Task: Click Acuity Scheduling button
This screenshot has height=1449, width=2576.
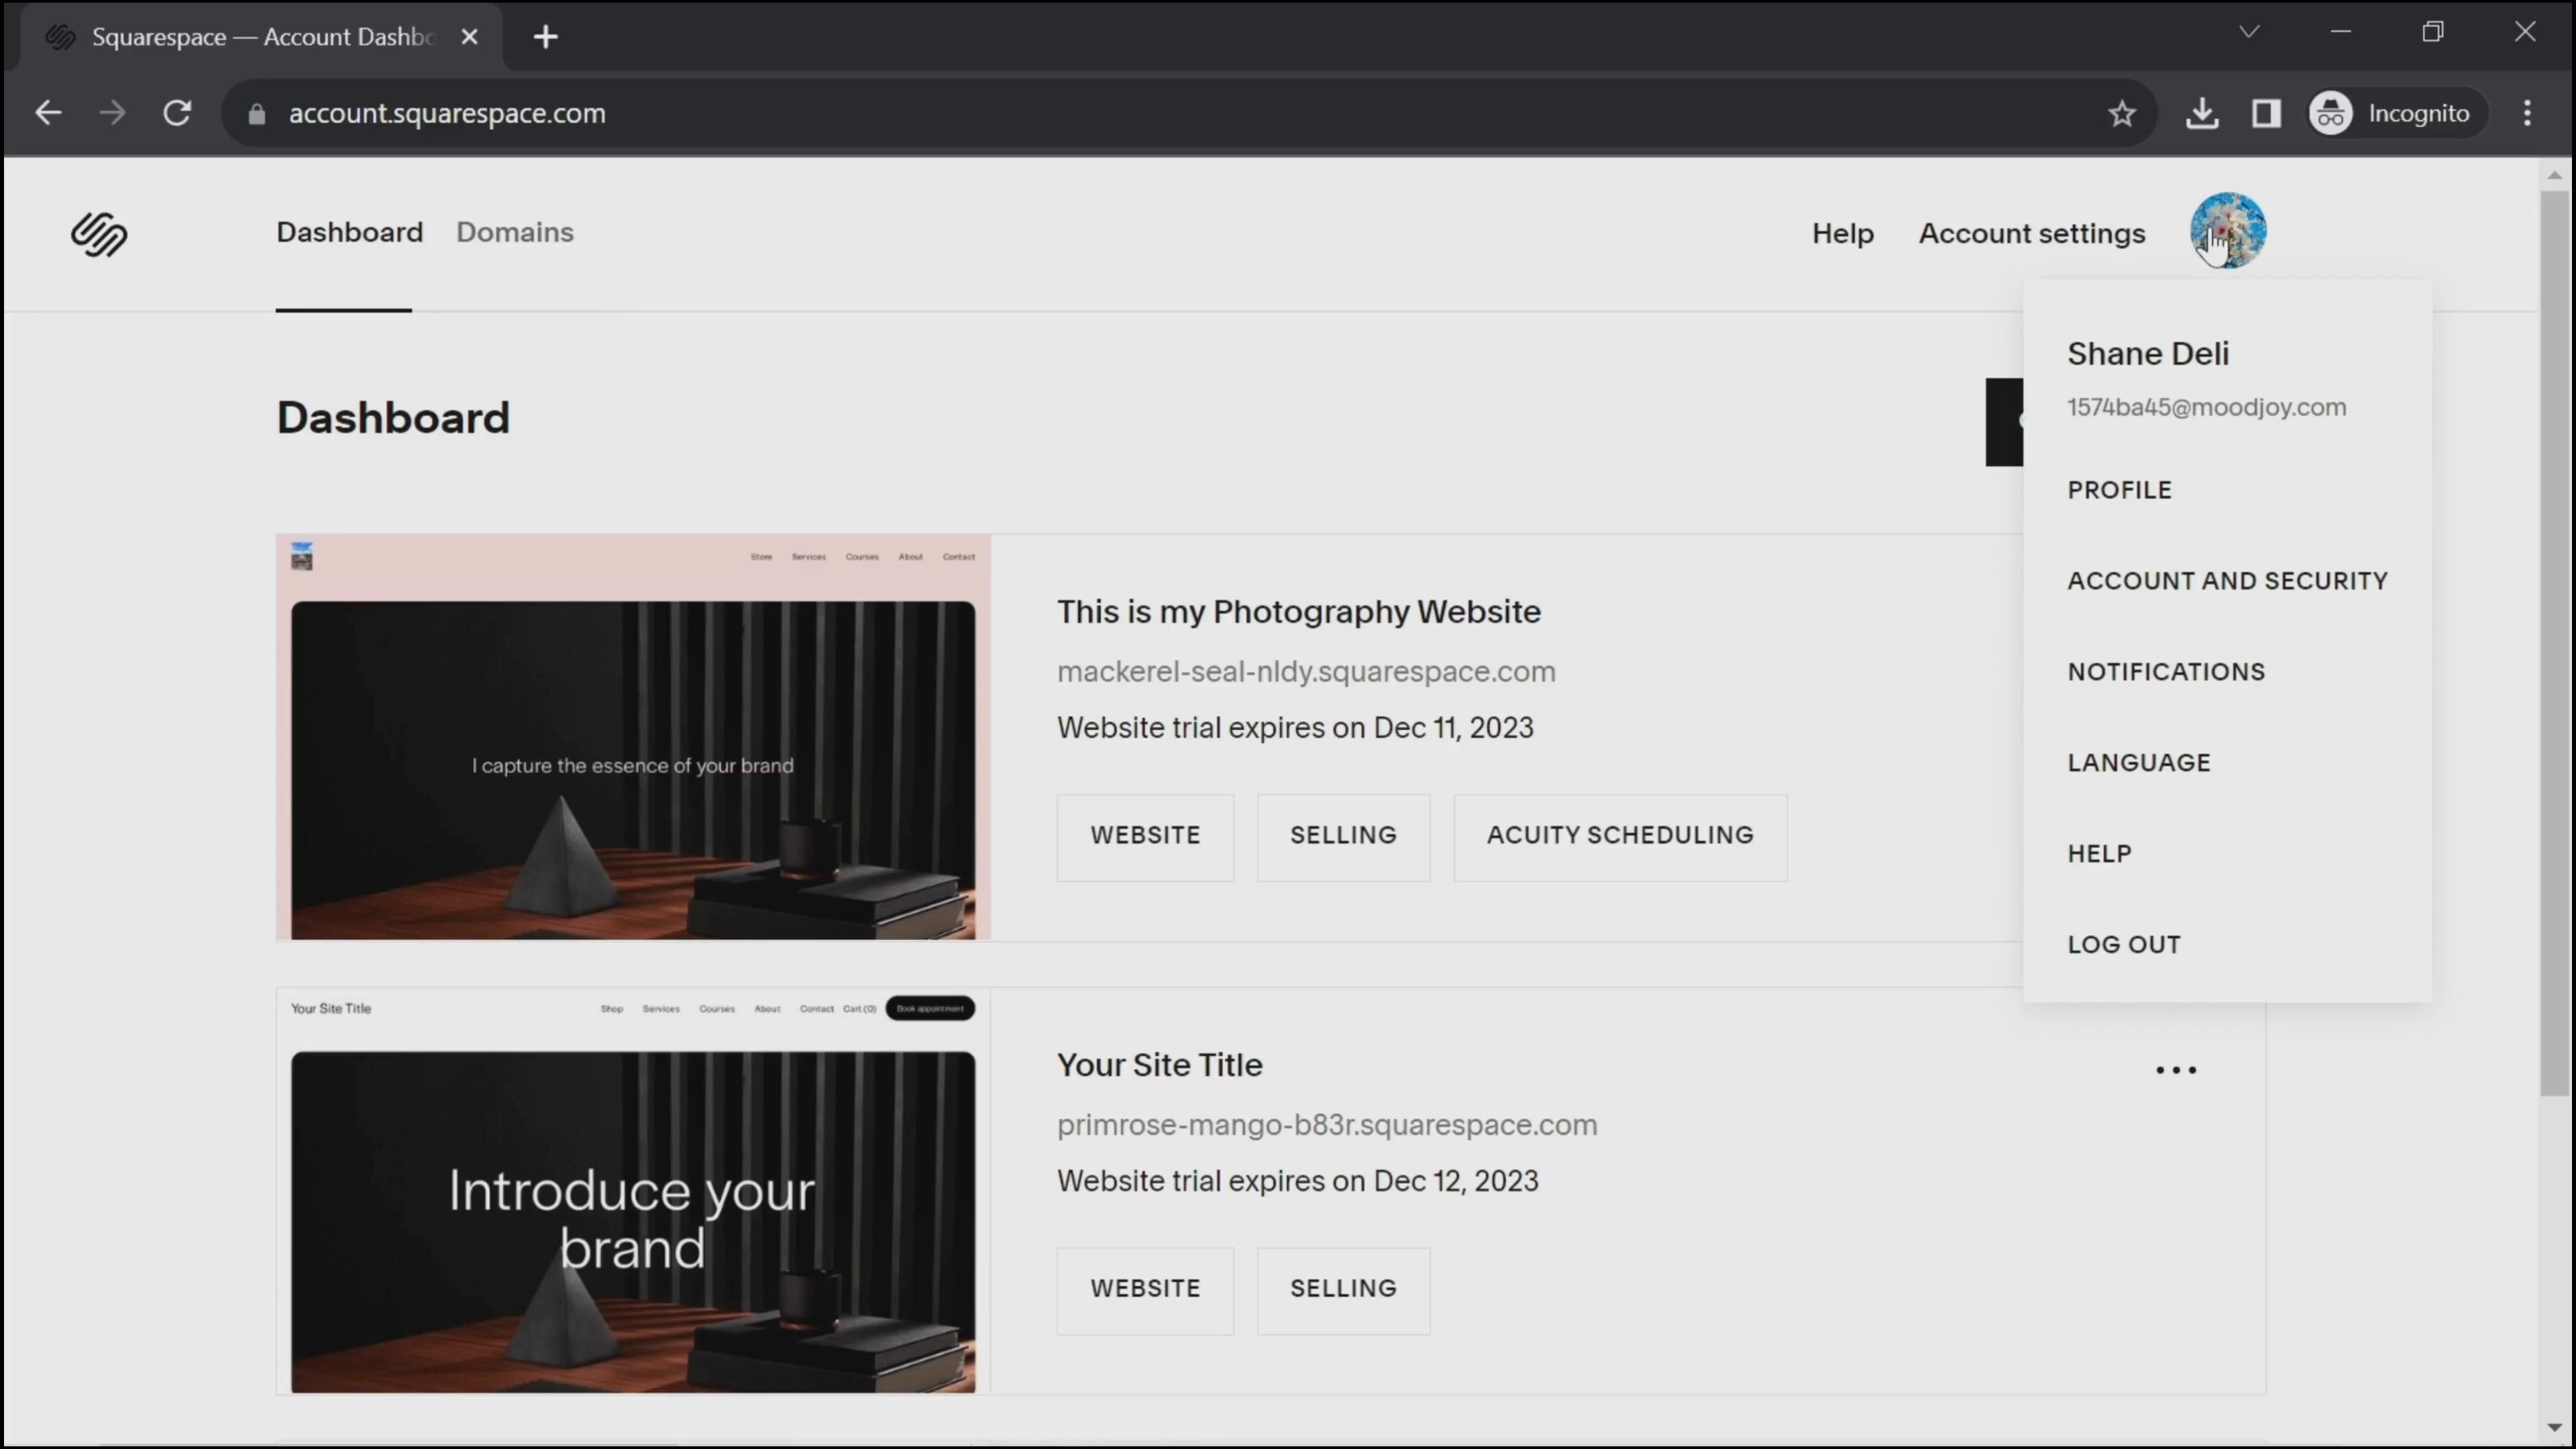Action: (1619, 836)
